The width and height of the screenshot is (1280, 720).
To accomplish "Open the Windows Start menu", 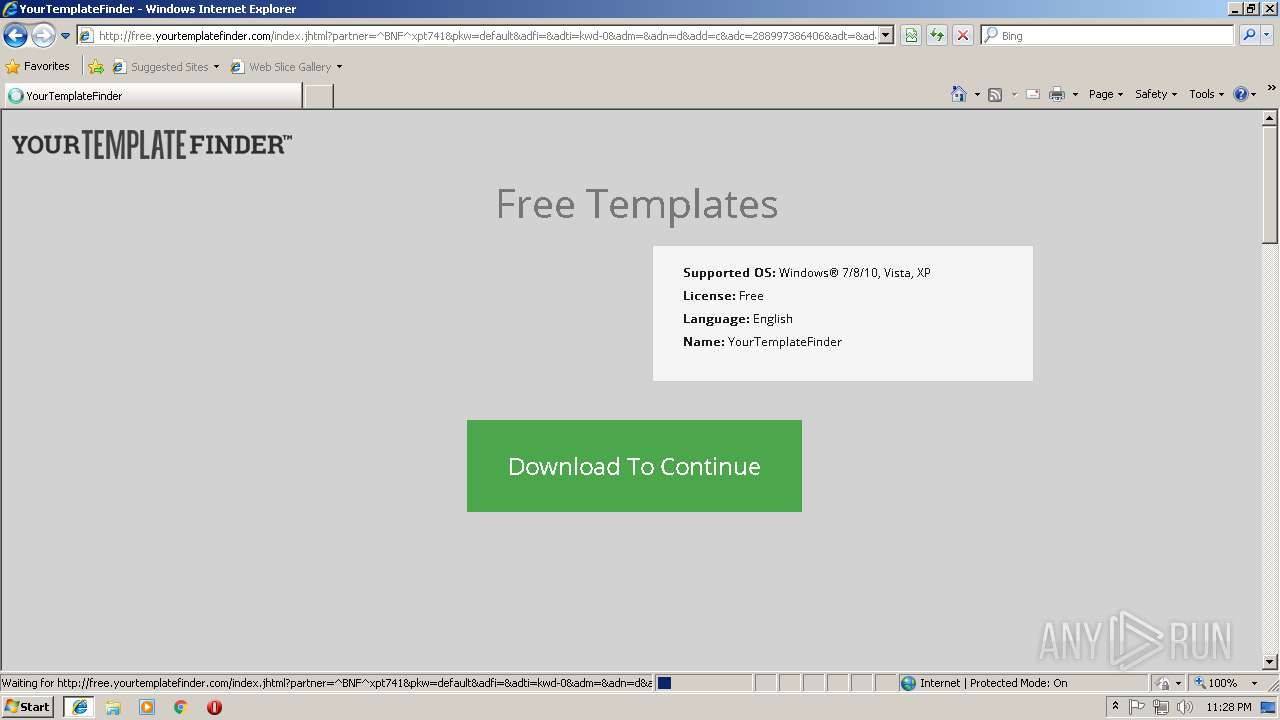I will (x=28, y=707).
